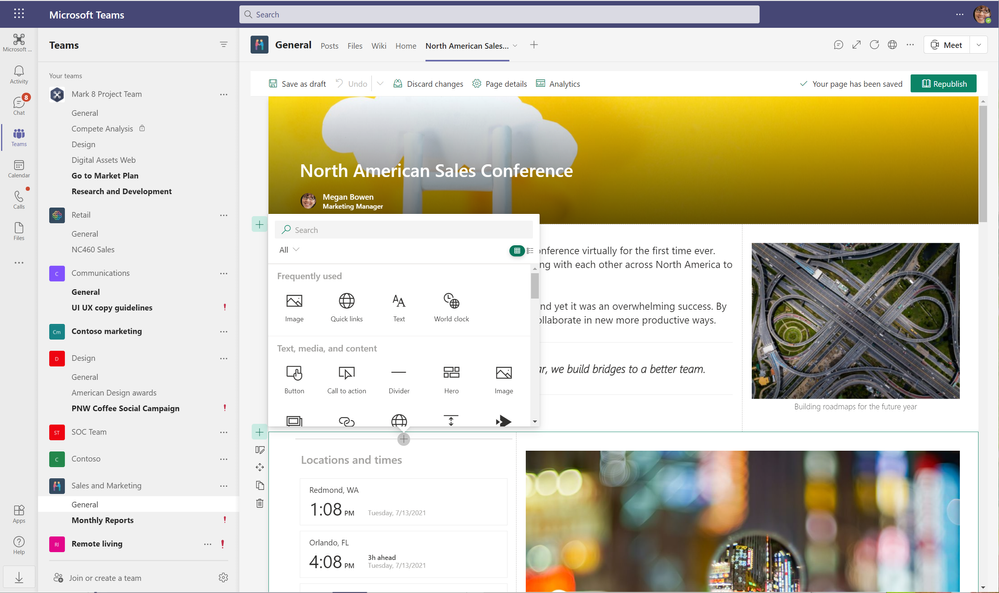The height and width of the screenshot is (593, 999).
Task: Expand the North American Sales tab chevron
Action: (x=515, y=45)
